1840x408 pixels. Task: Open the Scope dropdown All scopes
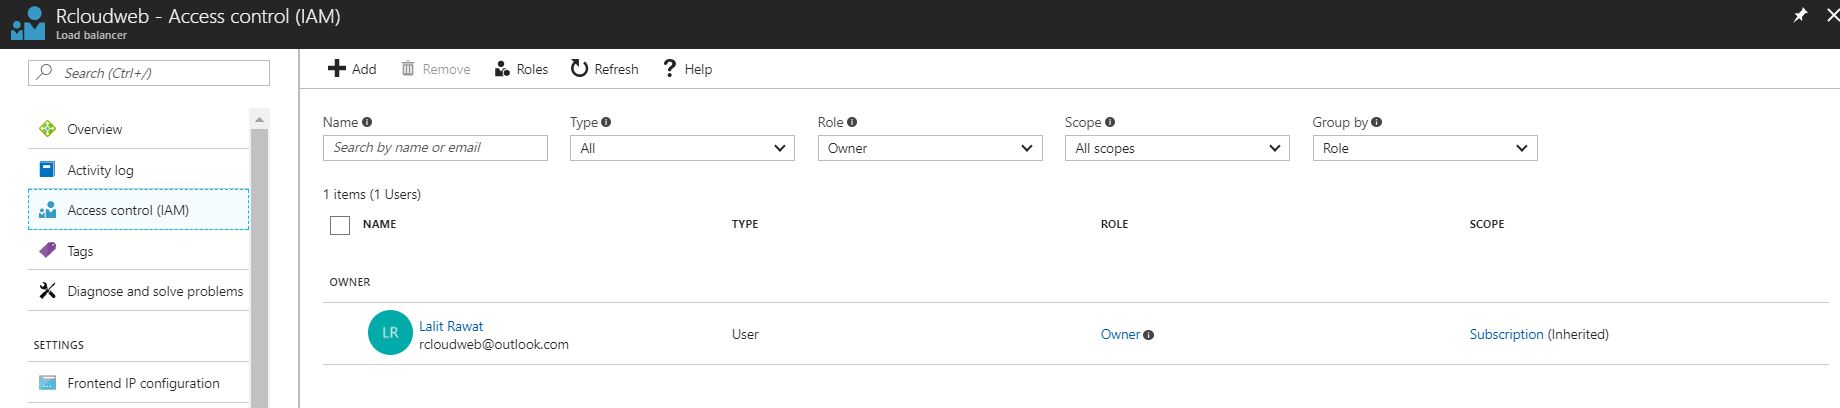click(x=1177, y=148)
